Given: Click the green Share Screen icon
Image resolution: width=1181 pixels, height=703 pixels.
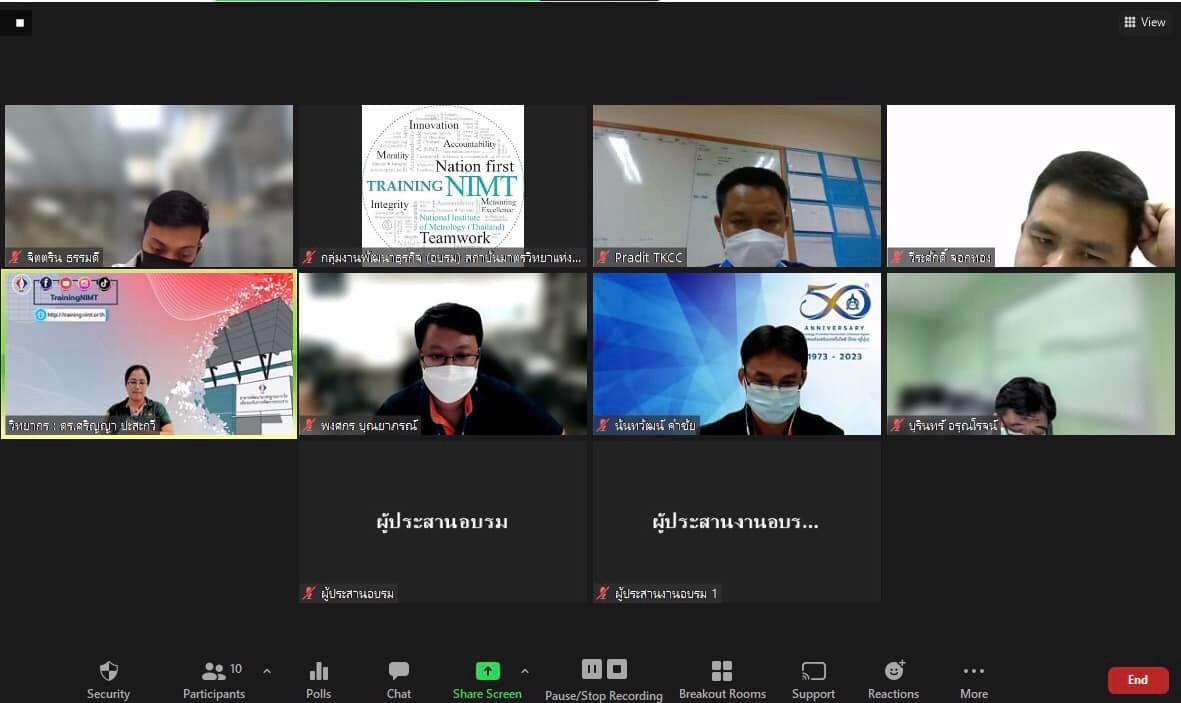Looking at the screenshot, I should point(487,671).
